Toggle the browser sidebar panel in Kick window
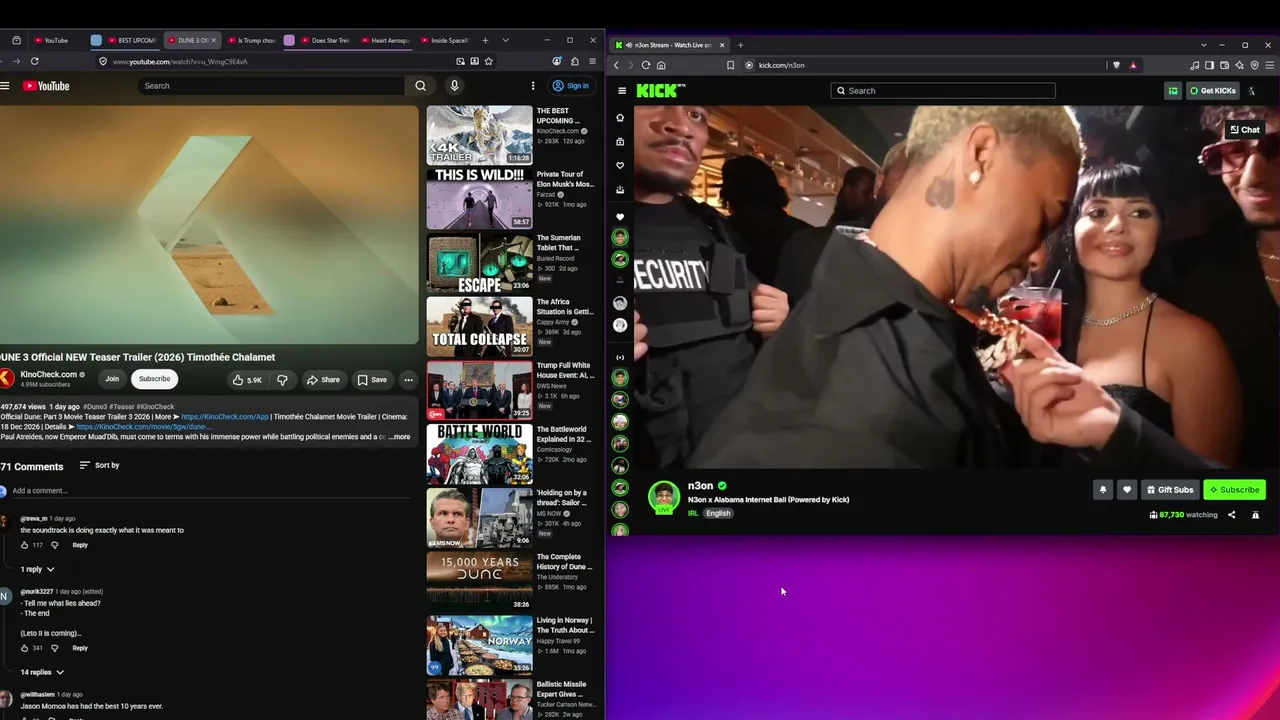The image size is (1280, 720). point(1209,65)
